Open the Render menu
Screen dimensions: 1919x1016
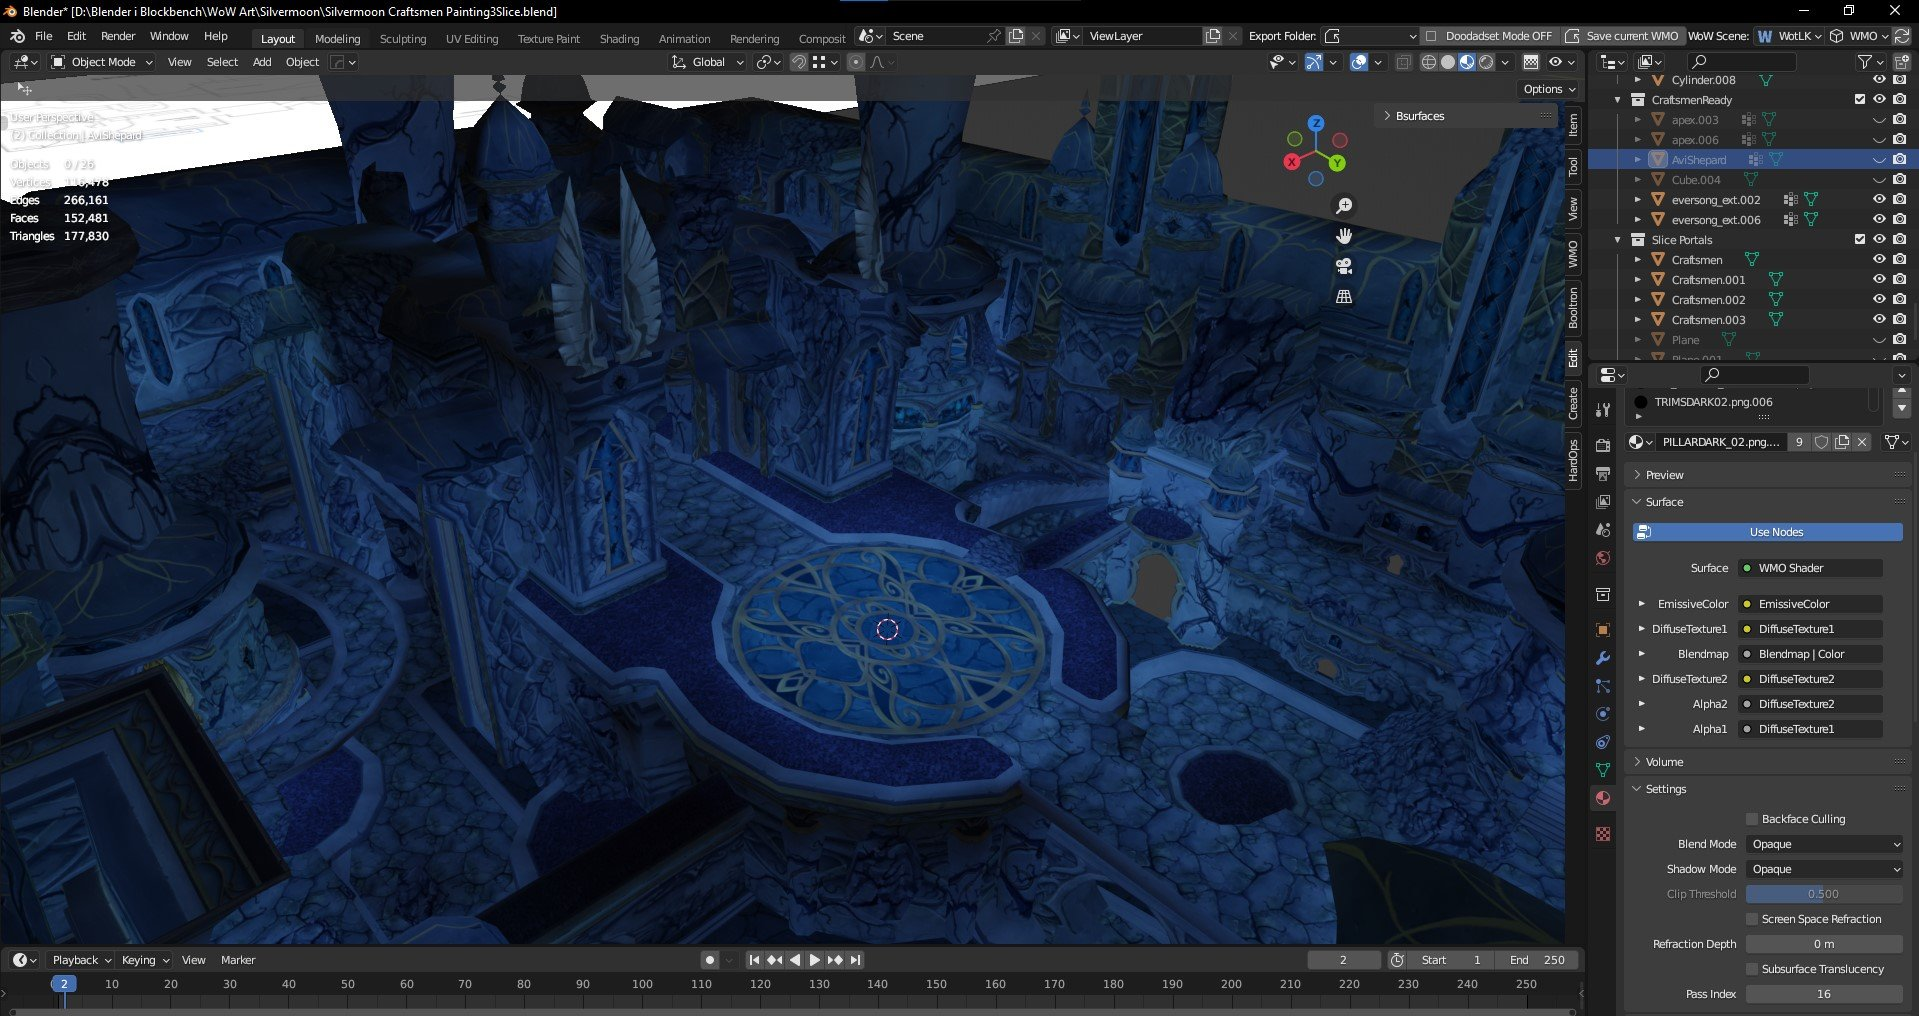[x=118, y=36]
